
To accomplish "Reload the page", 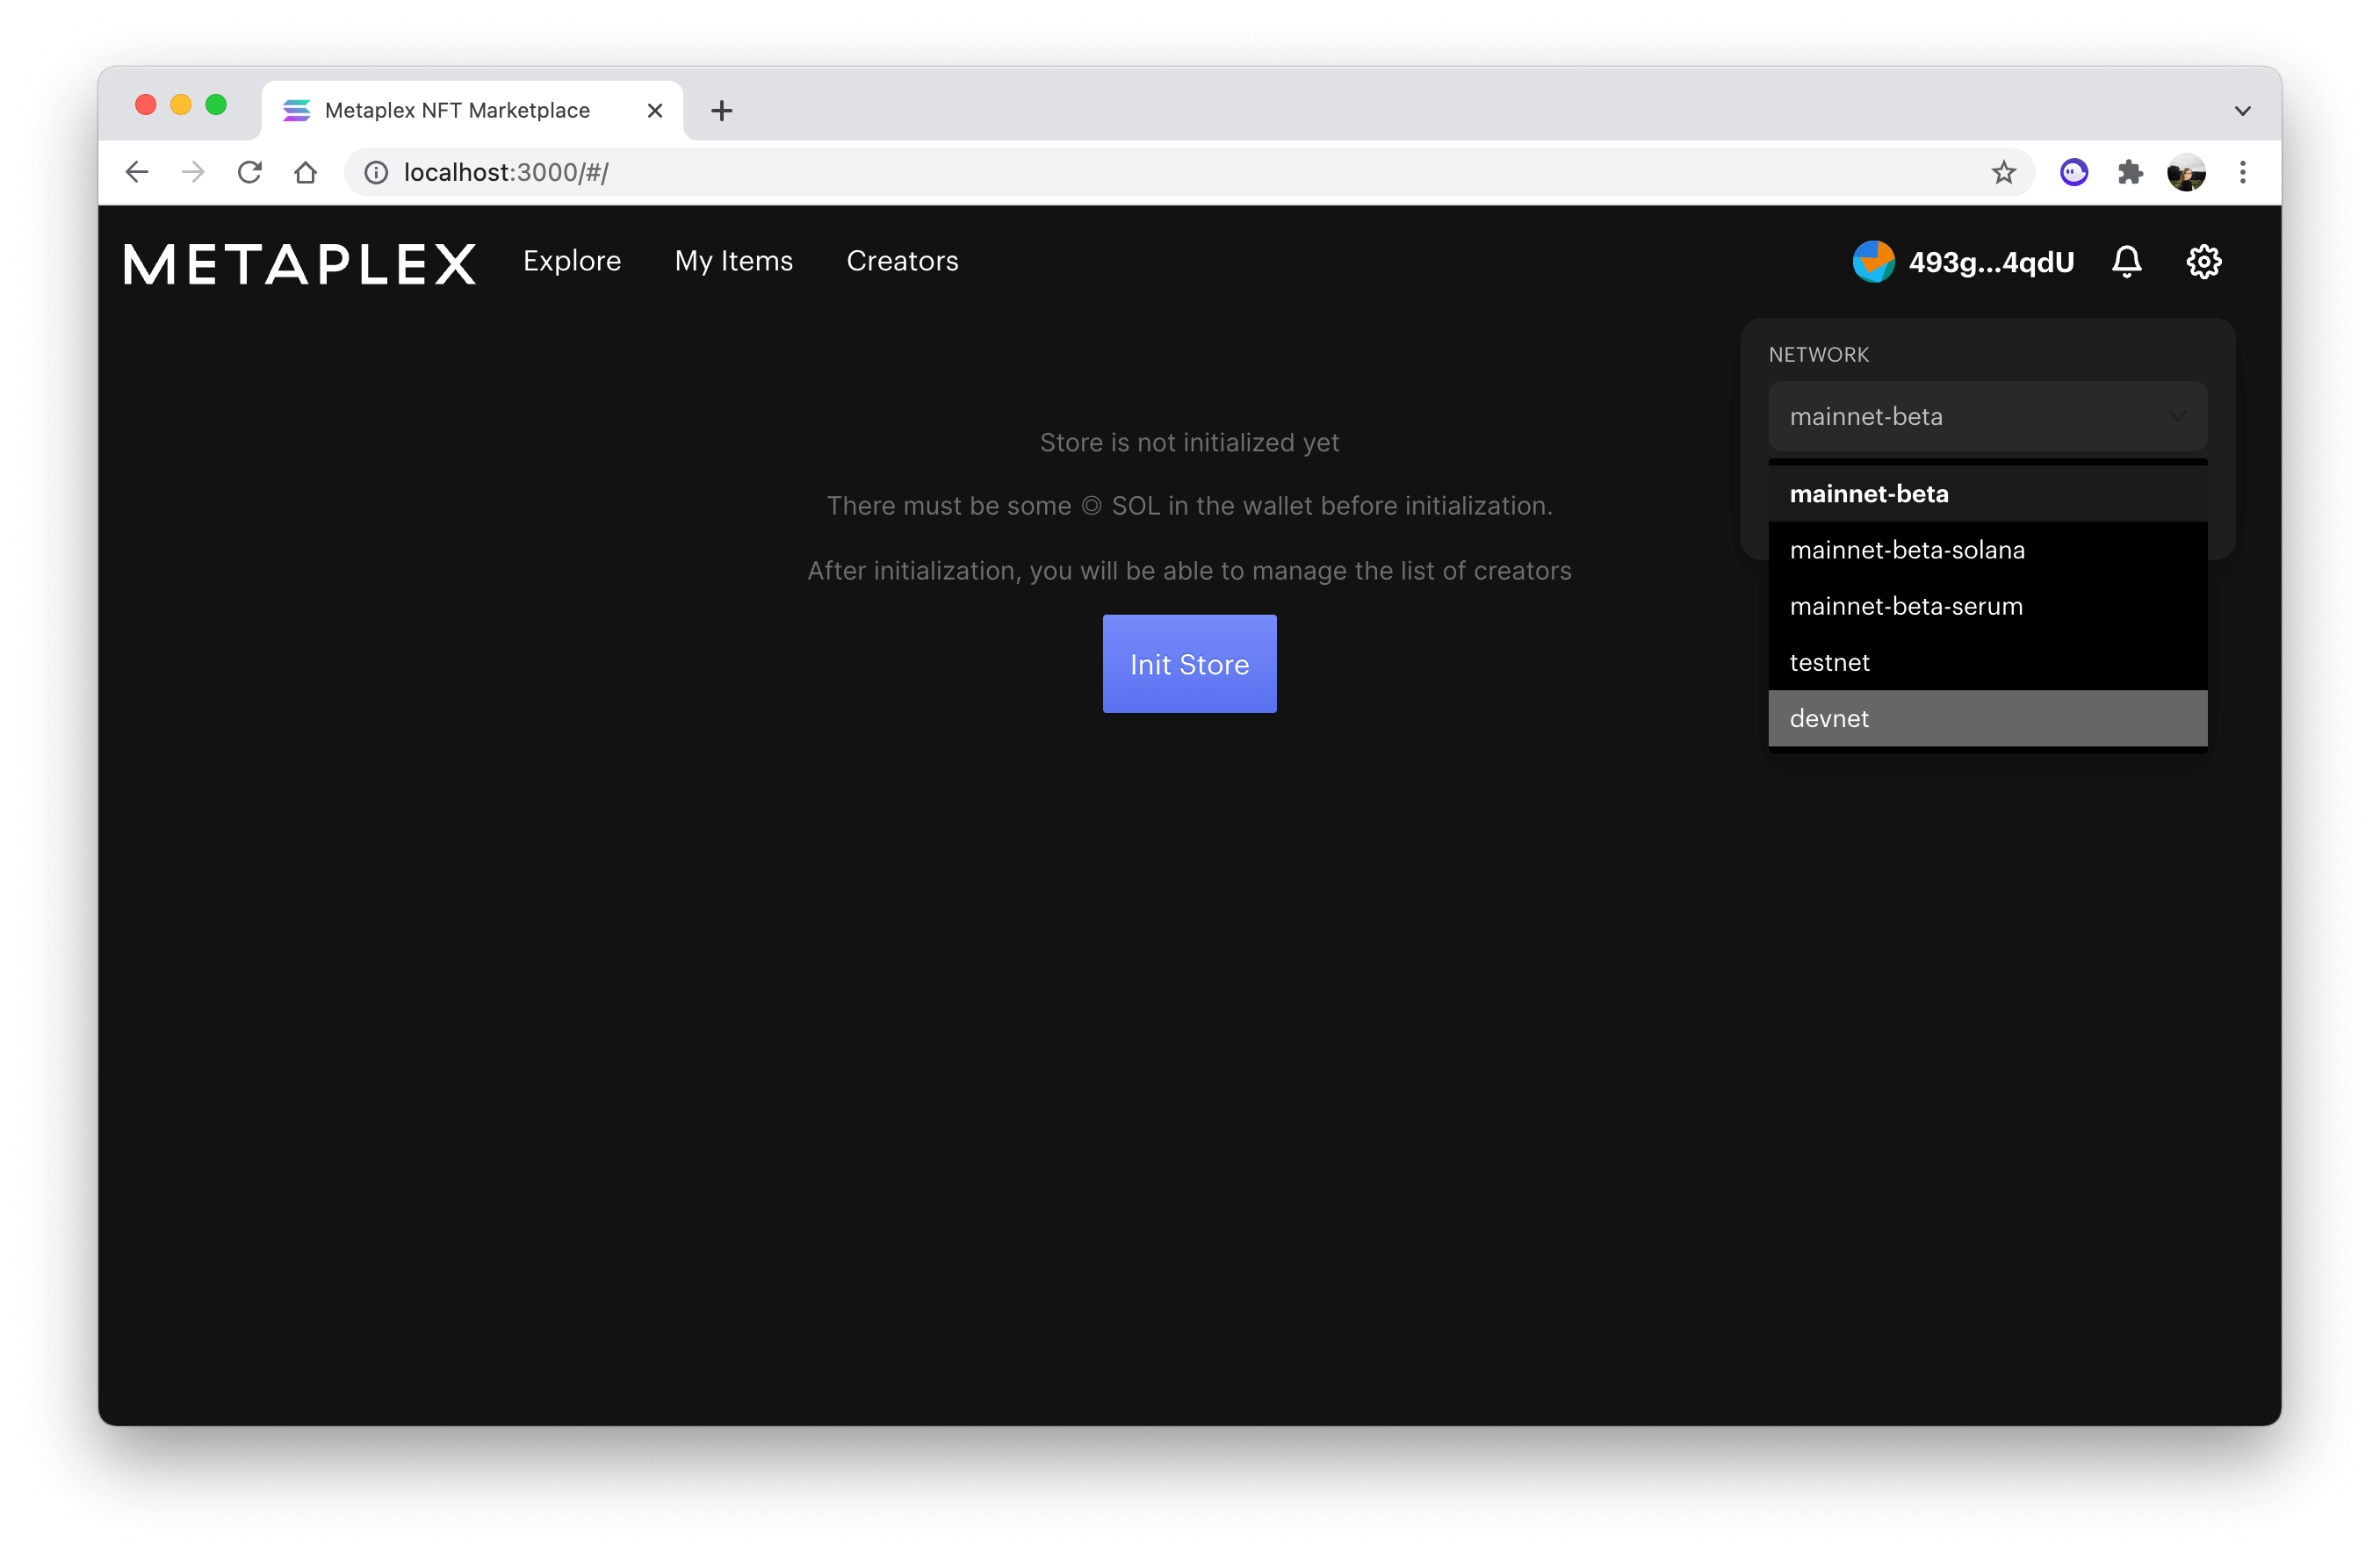I will (249, 172).
